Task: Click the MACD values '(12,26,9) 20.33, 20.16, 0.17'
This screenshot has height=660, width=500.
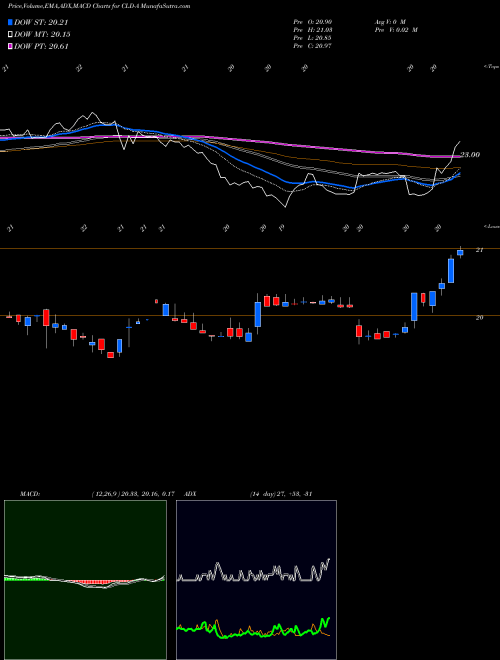Action: [x=133, y=494]
